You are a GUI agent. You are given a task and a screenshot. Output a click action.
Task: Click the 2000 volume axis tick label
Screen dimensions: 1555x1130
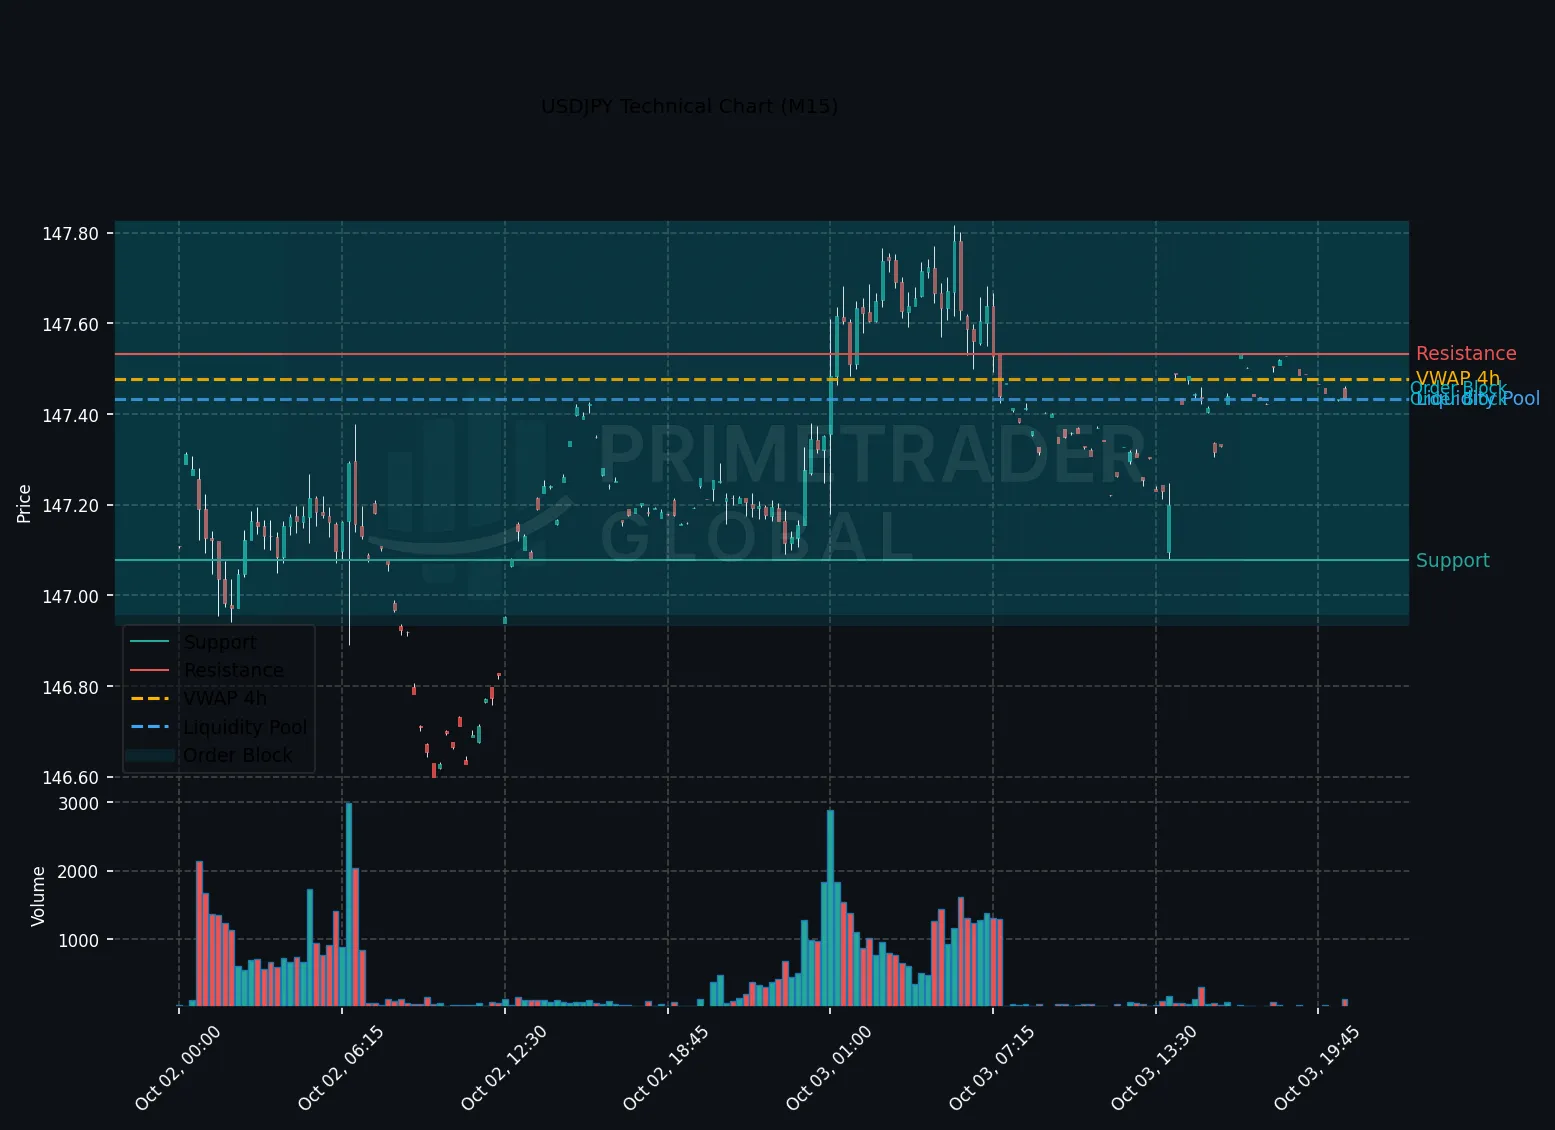coord(79,872)
